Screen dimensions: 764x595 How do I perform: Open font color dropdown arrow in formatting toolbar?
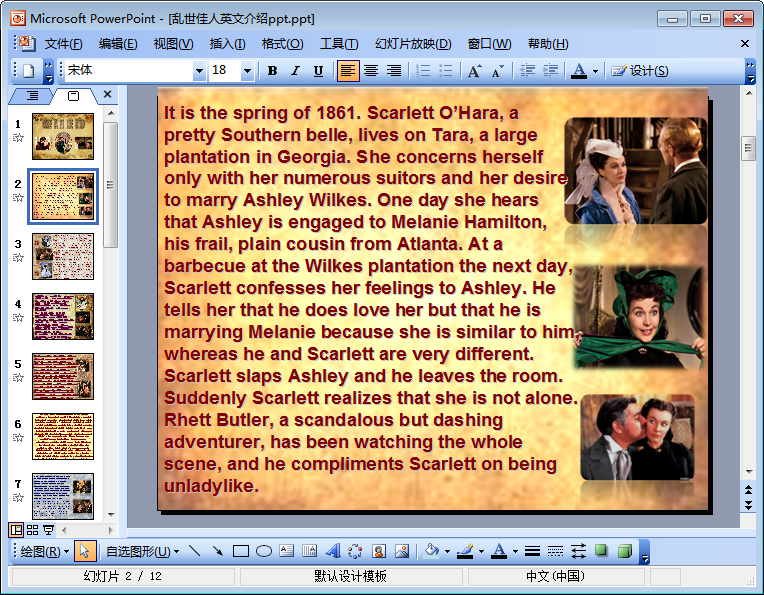(x=595, y=72)
